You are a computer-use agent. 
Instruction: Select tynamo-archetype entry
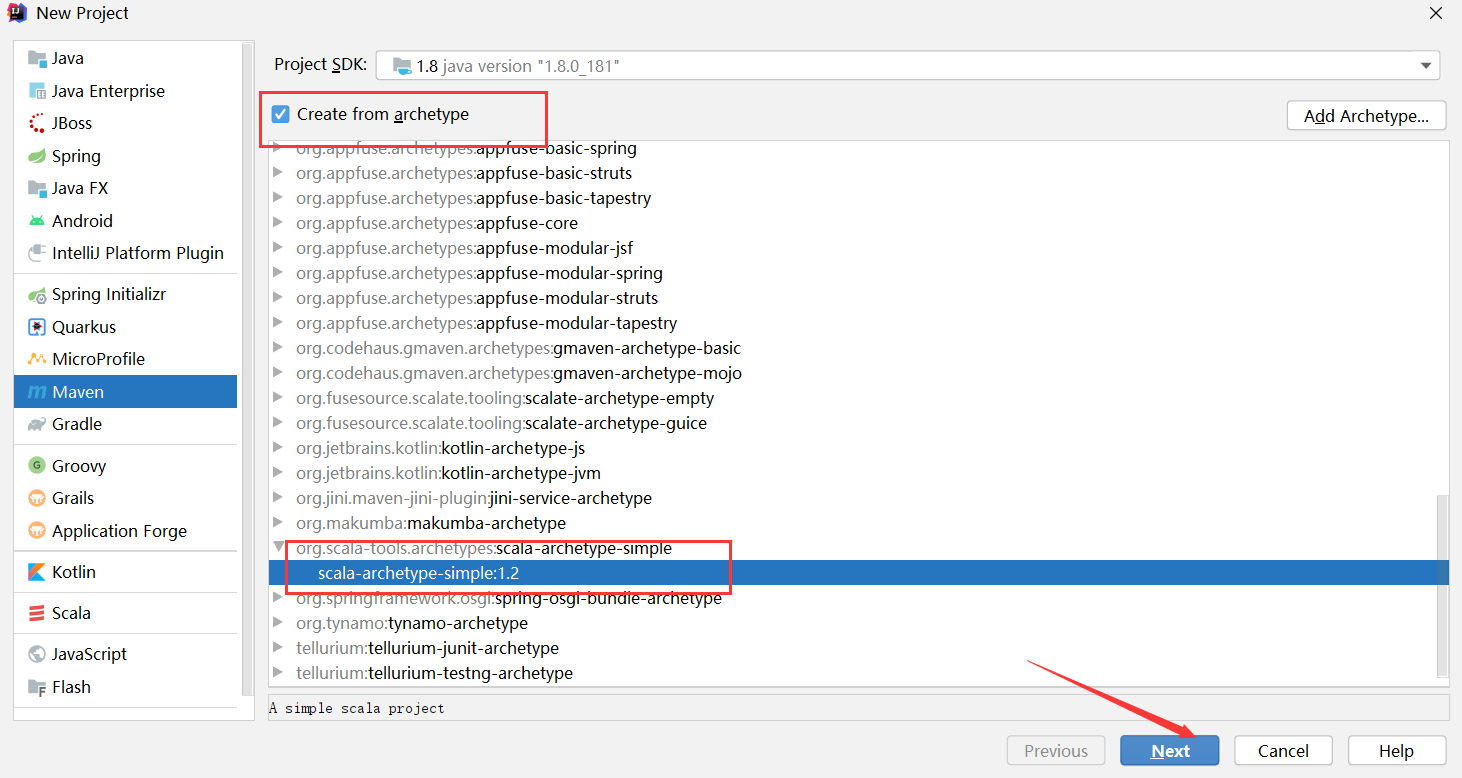pos(412,623)
